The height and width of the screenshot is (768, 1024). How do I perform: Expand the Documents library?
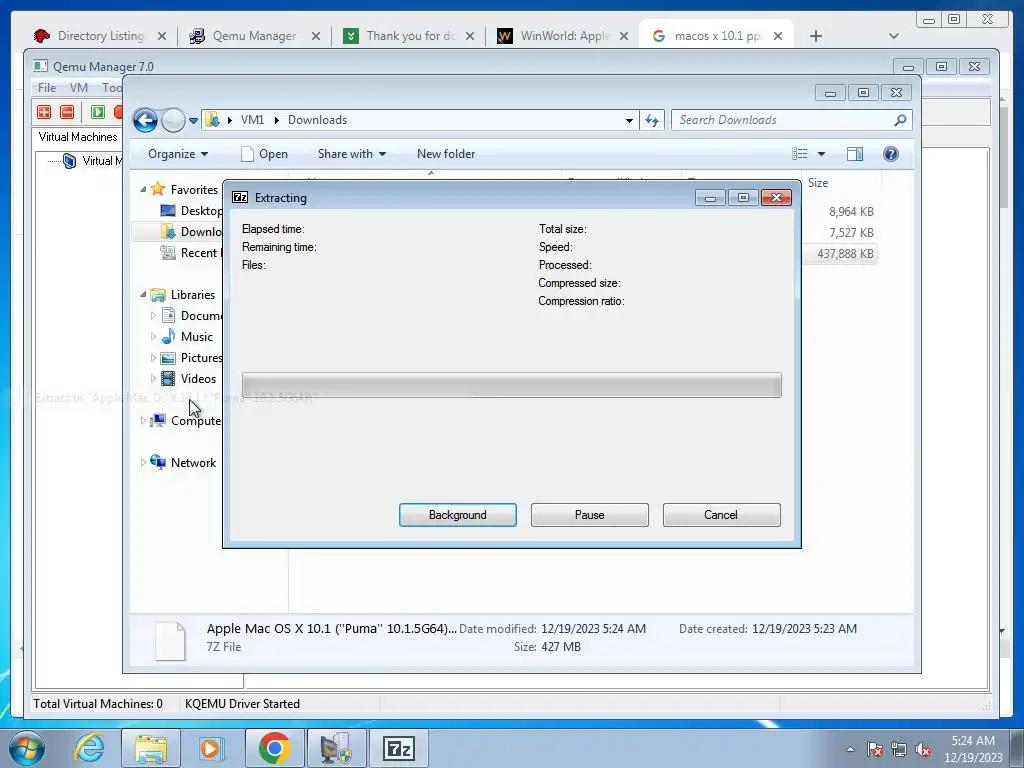point(153,315)
